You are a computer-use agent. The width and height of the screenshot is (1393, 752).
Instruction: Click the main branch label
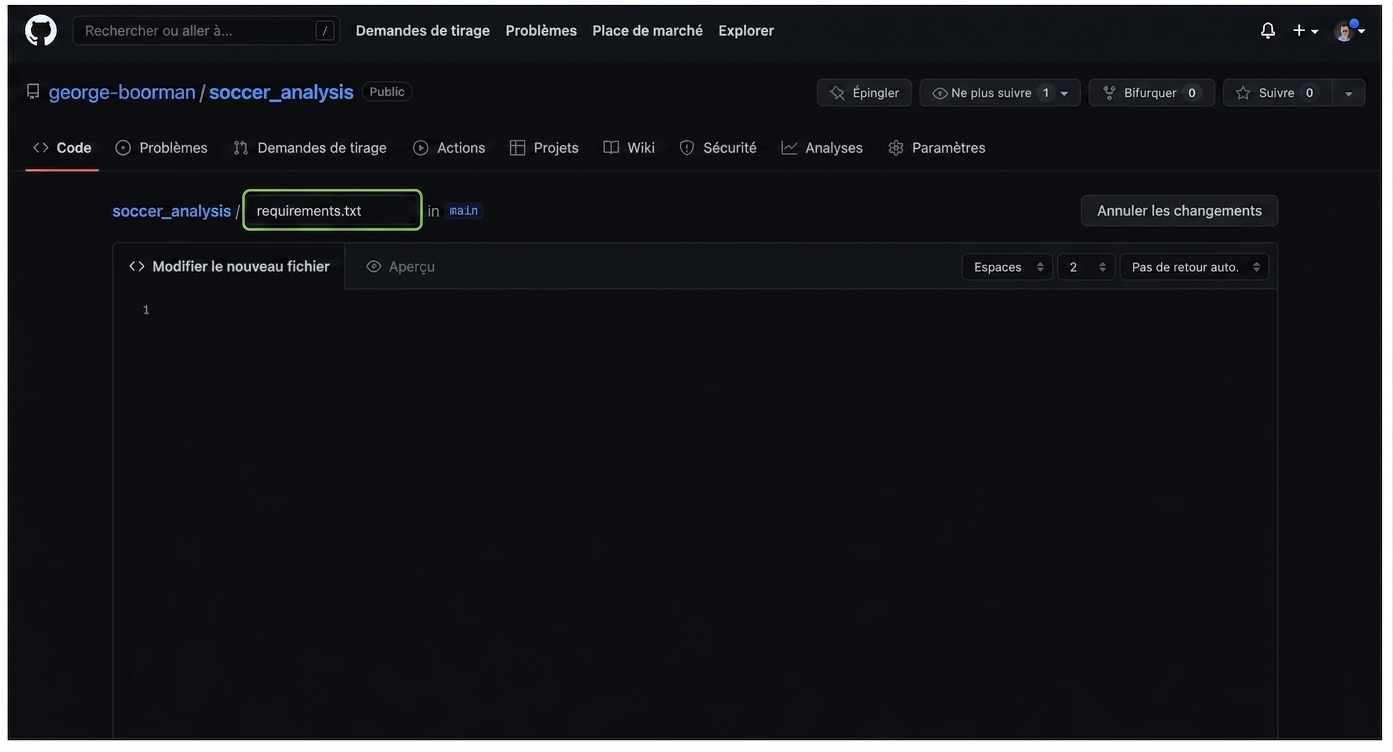tap(464, 211)
